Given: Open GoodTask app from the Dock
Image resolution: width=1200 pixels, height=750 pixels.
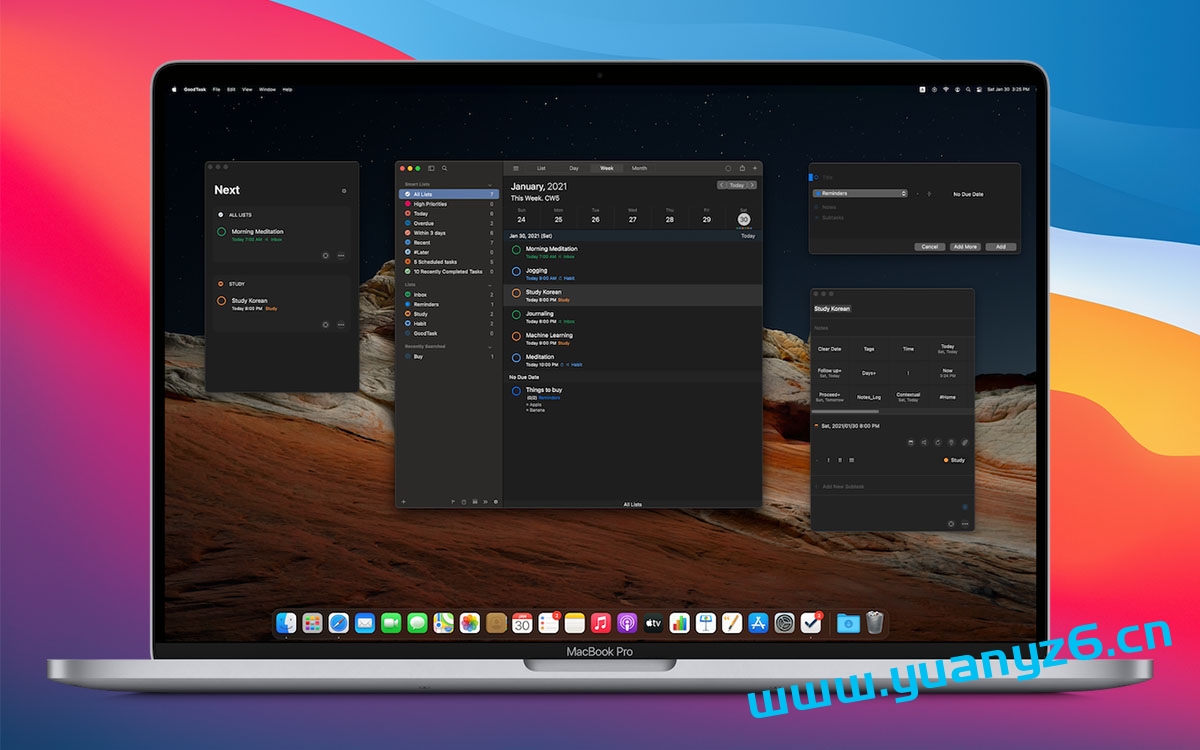Looking at the screenshot, I should (x=811, y=623).
